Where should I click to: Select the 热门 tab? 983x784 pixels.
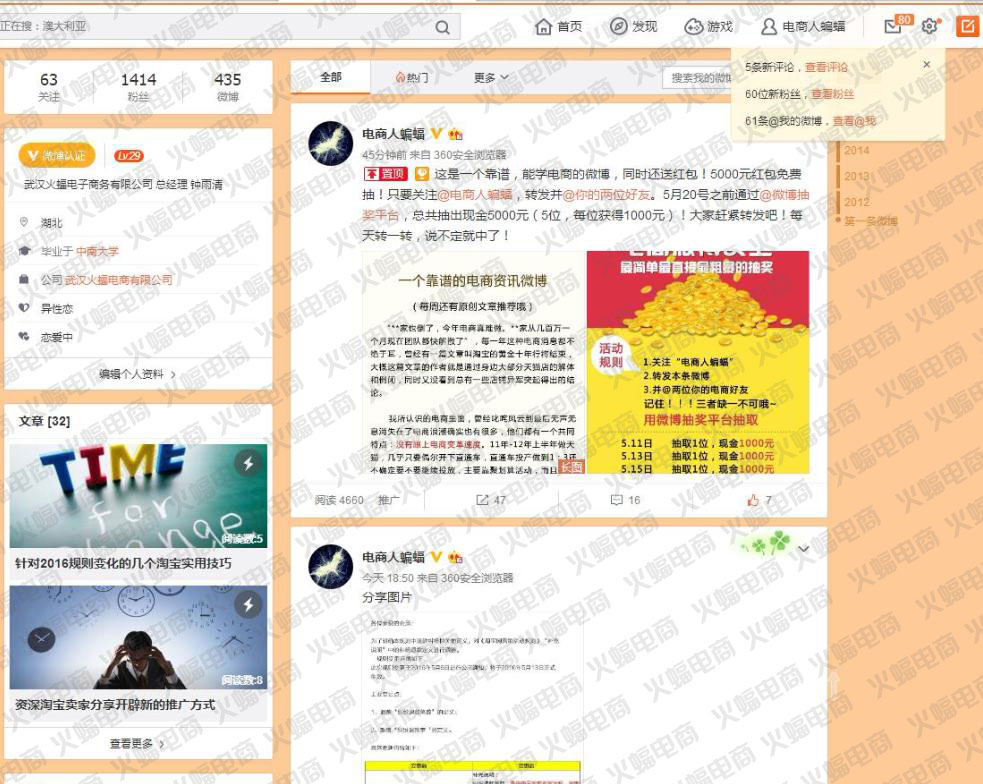[x=412, y=78]
